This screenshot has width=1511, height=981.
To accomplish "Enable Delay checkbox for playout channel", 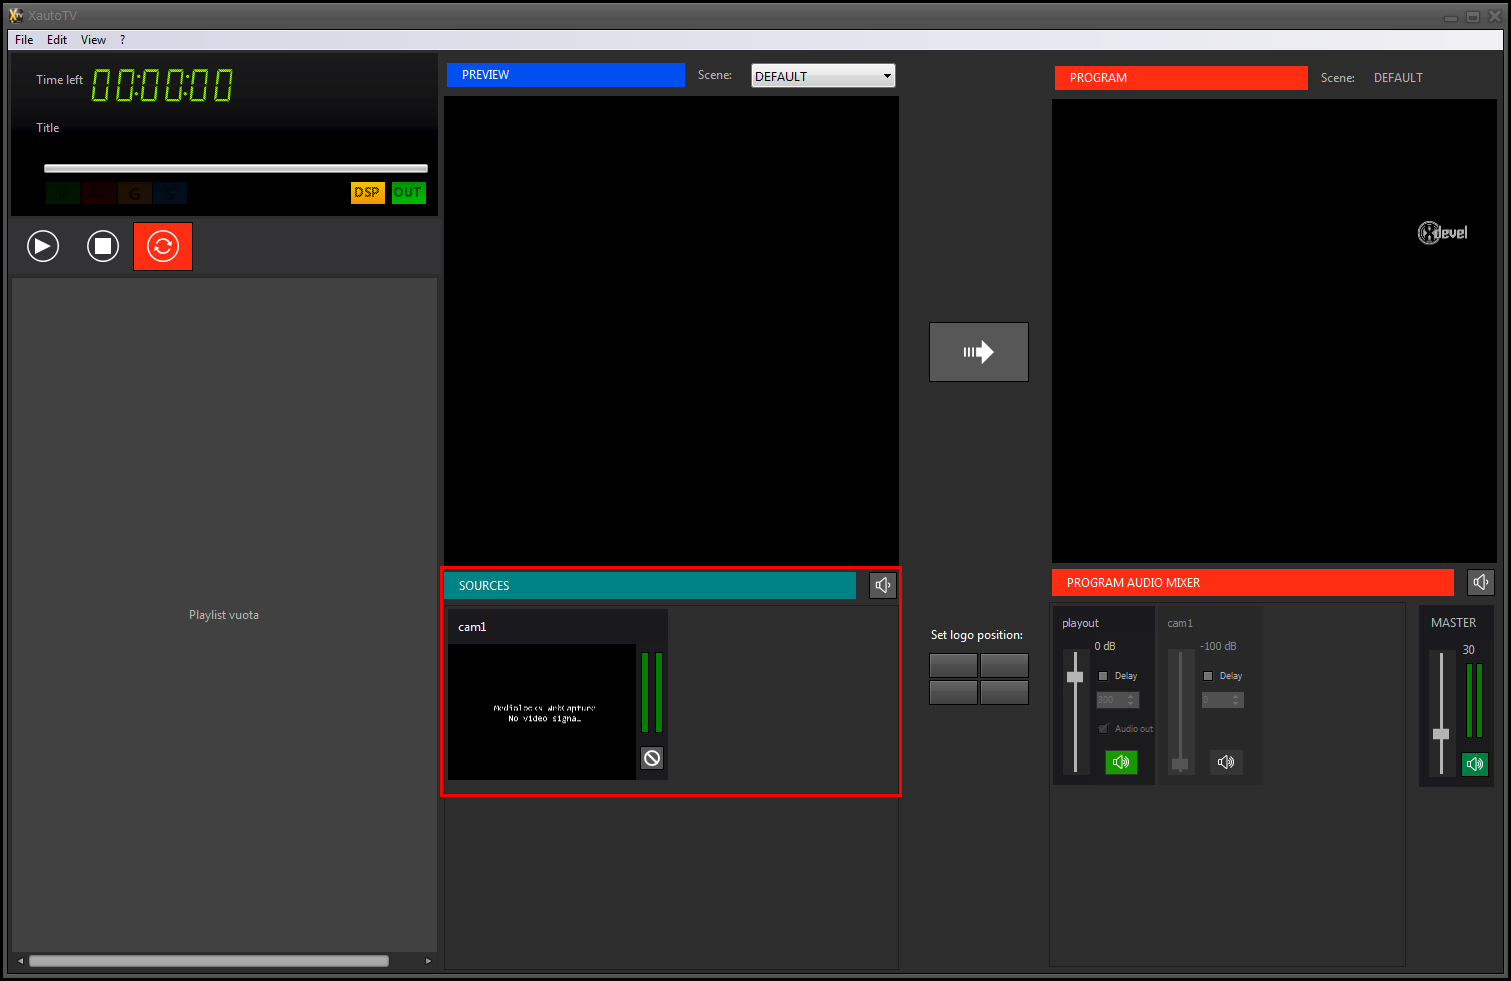I will click(x=1103, y=676).
